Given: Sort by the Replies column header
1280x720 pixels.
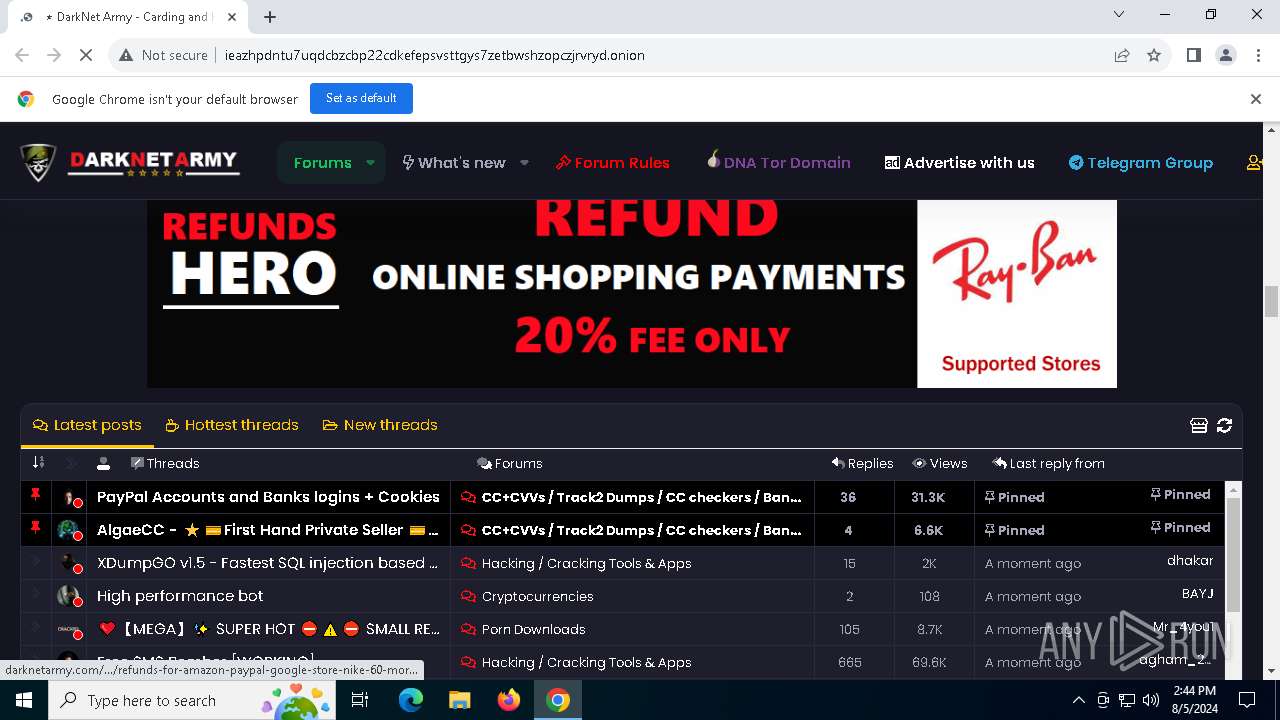Looking at the screenshot, I should [862, 463].
